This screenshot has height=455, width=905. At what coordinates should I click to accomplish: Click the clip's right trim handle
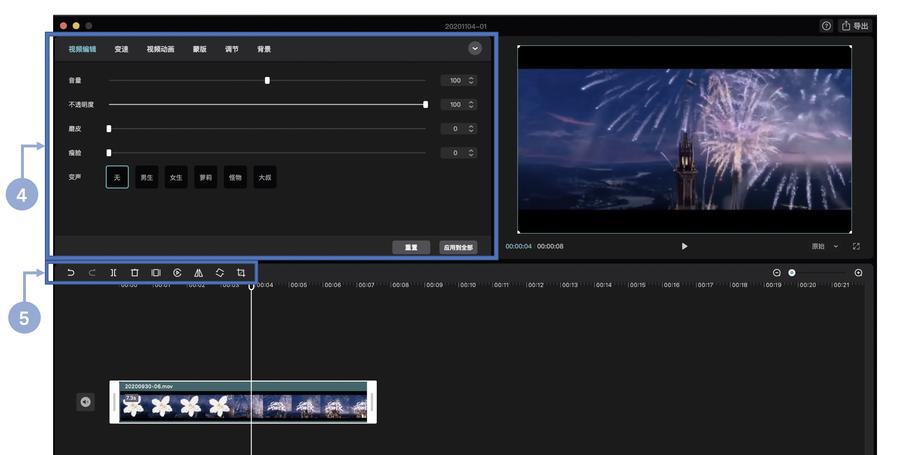coord(372,402)
